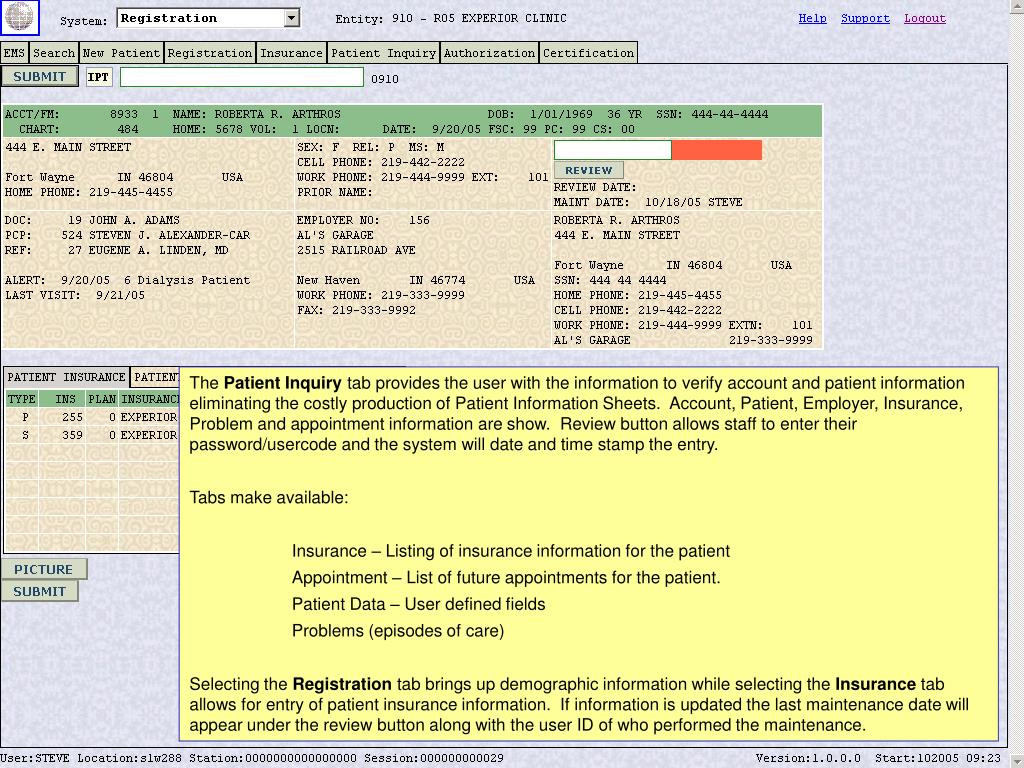This screenshot has width=1024, height=768.
Task: Click the IPT button
Action: [x=99, y=77]
